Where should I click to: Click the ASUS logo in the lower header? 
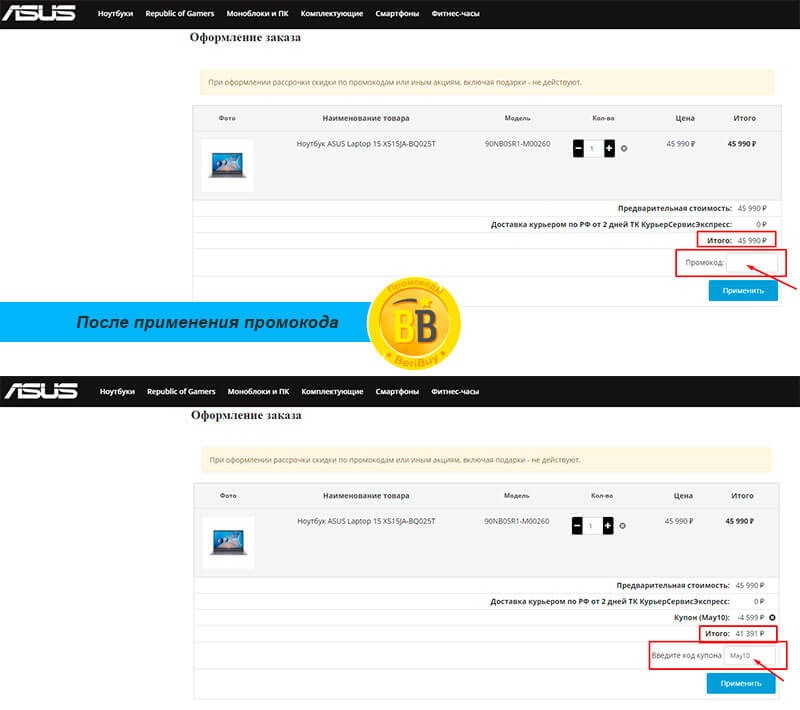coord(39,390)
